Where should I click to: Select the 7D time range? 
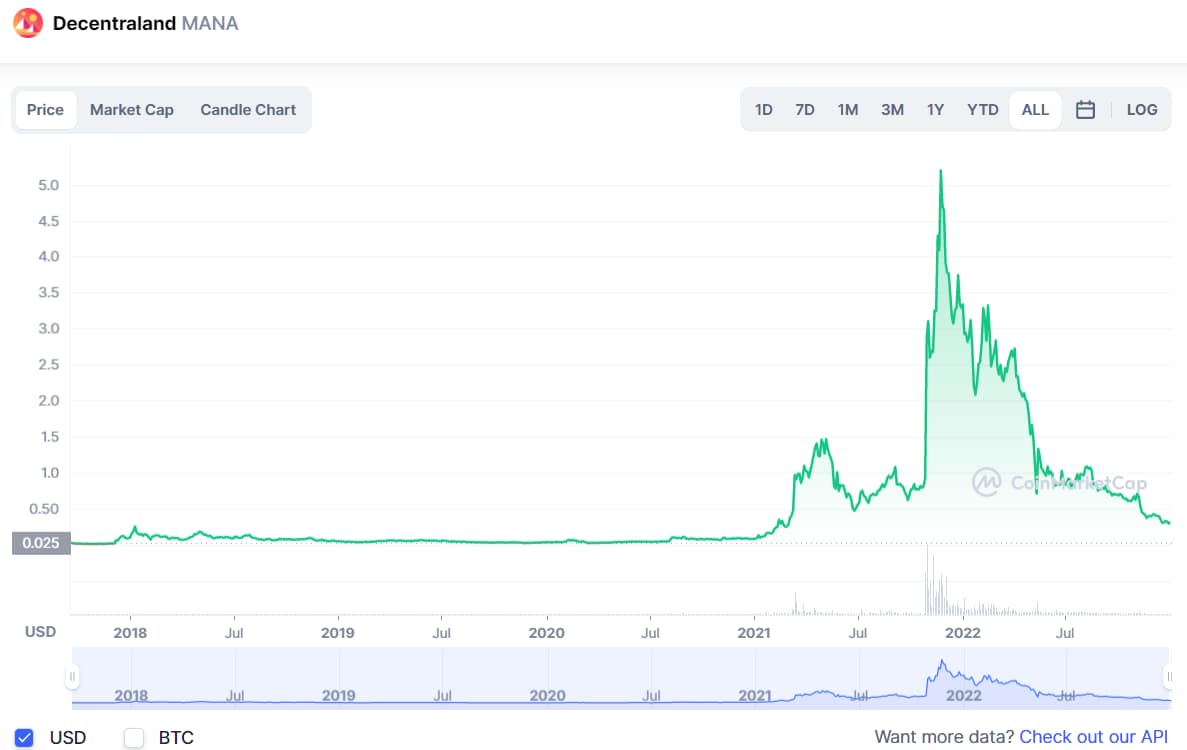(805, 110)
